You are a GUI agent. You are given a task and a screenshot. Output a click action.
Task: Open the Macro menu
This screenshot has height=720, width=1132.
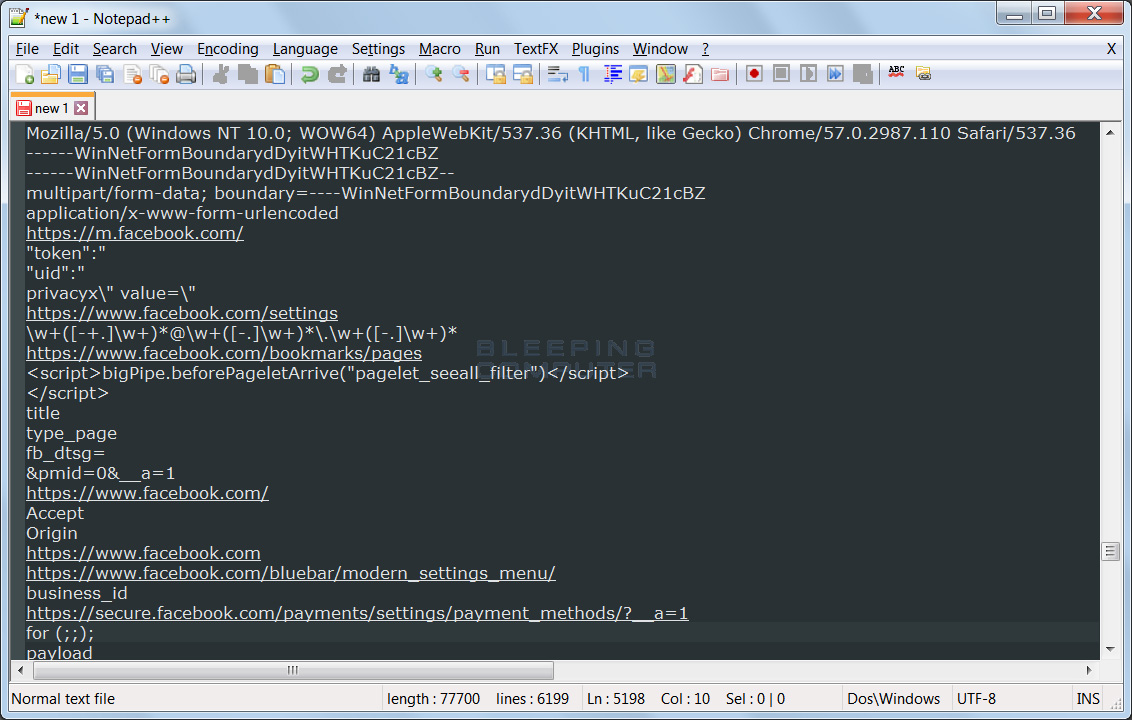[x=440, y=48]
